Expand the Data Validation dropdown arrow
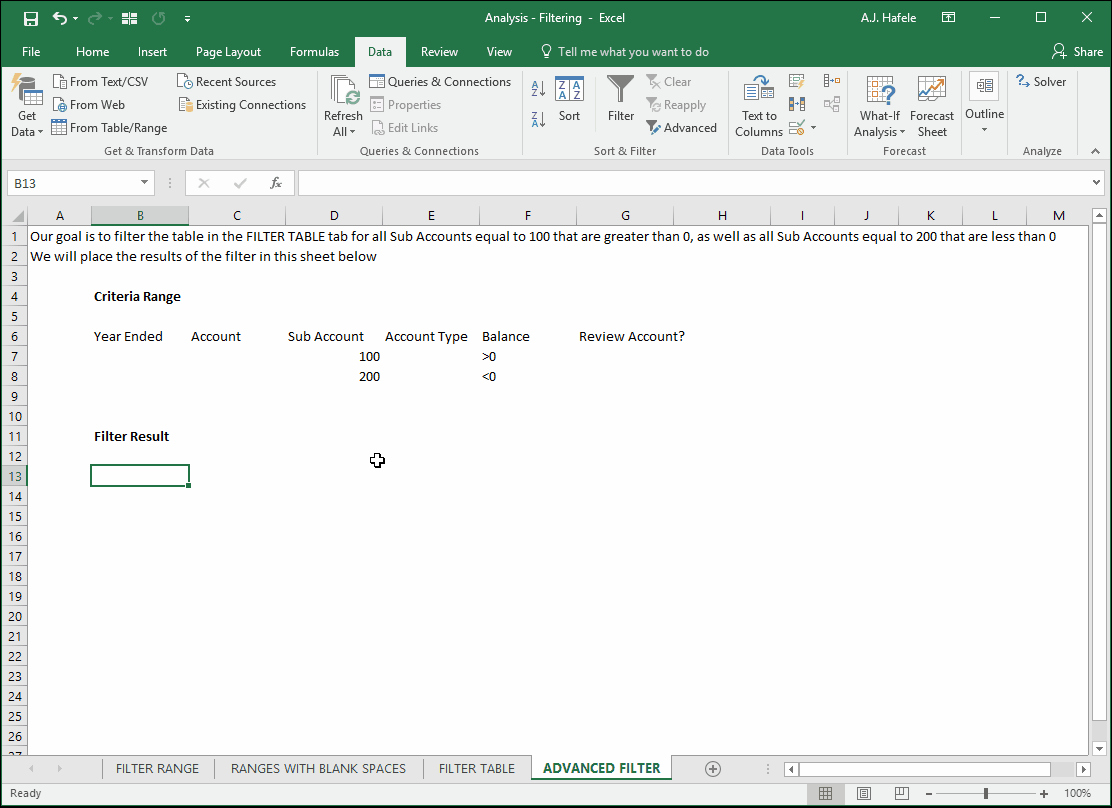1112x808 pixels. click(x=813, y=128)
